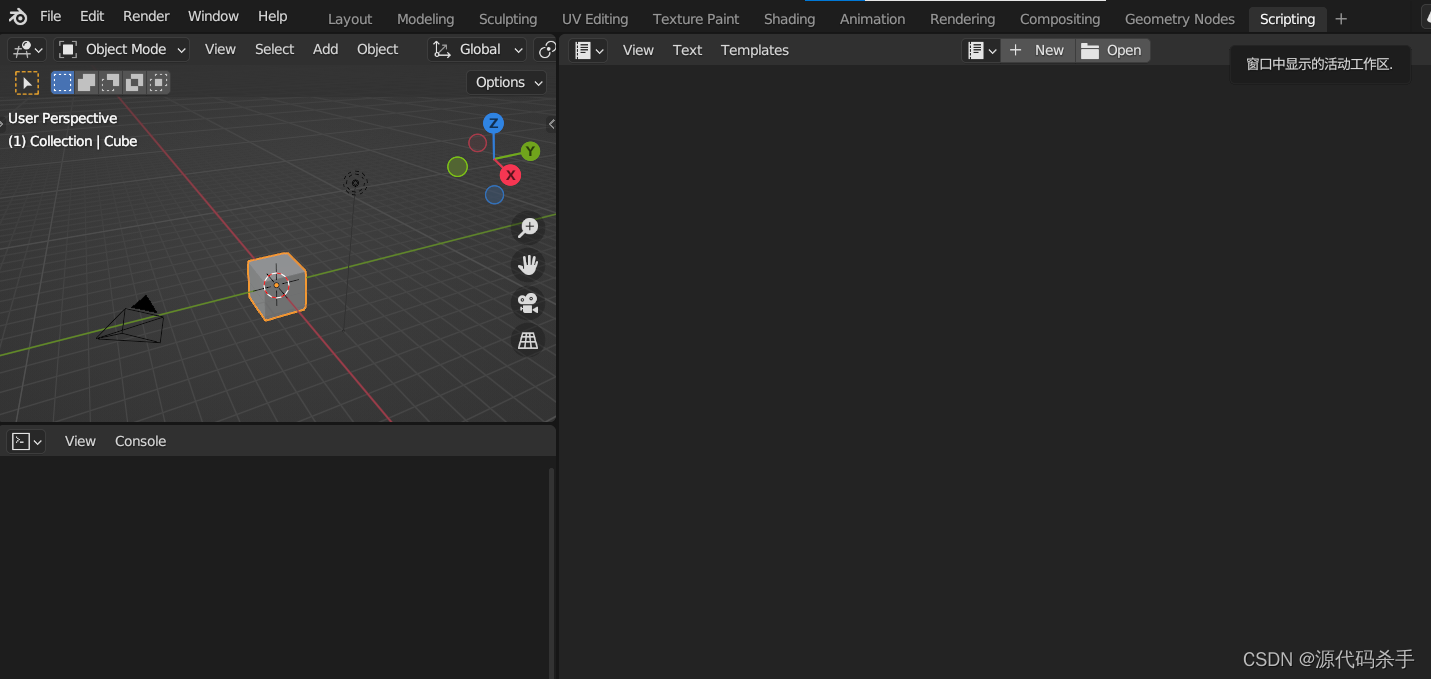
Task: Open the Templates menu
Action: (x=754, y=50)
